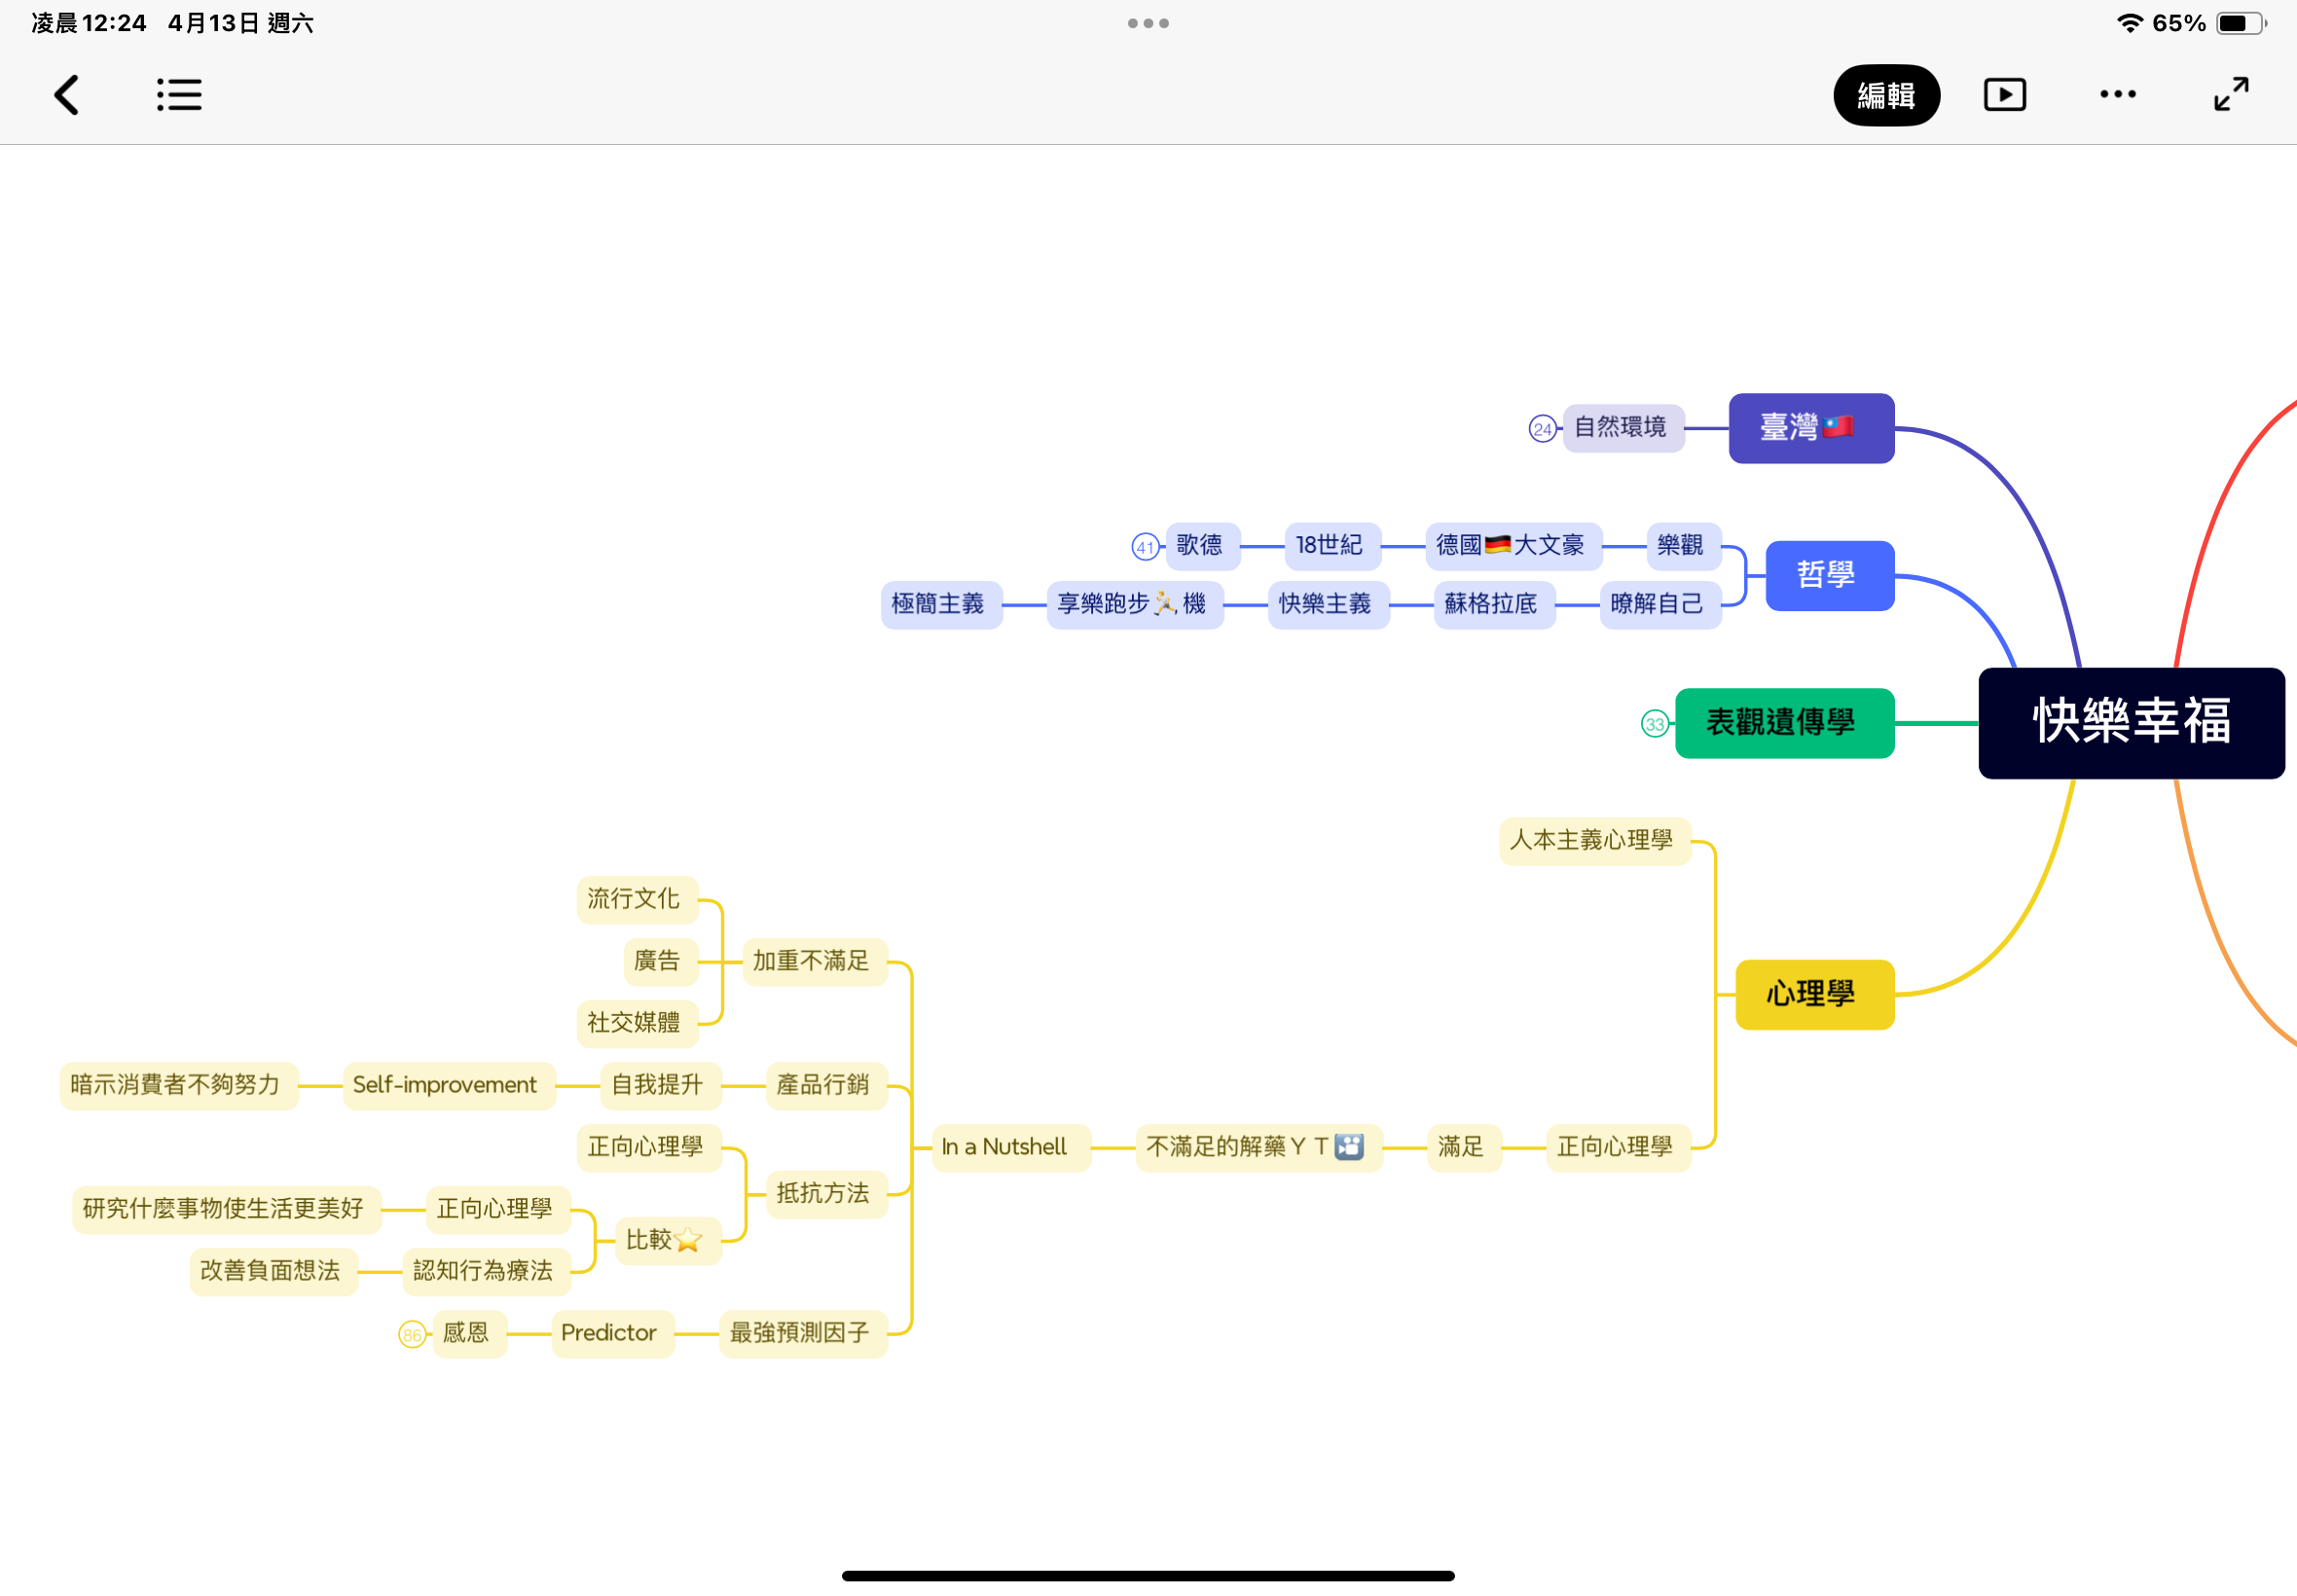Expand the collapsed 24 badge near 自然環境
The width and height of the screenshot is (2297, 1596).
(x=1542, y=429)
